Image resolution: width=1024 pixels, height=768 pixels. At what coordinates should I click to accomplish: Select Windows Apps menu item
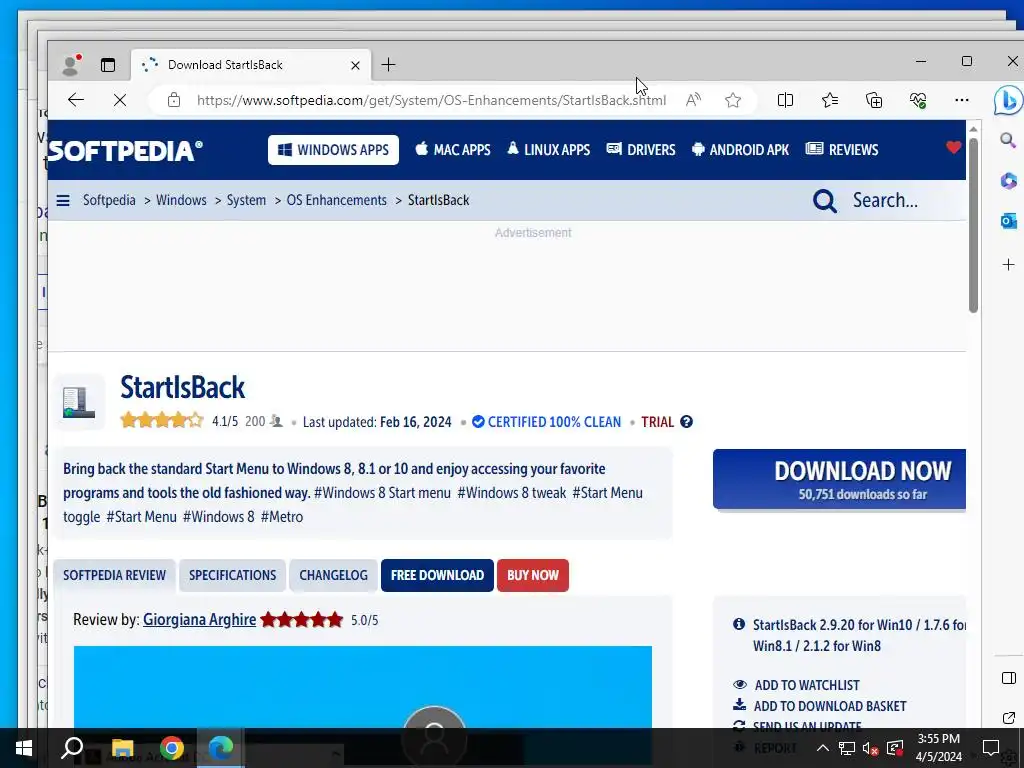tap(333, 150)
